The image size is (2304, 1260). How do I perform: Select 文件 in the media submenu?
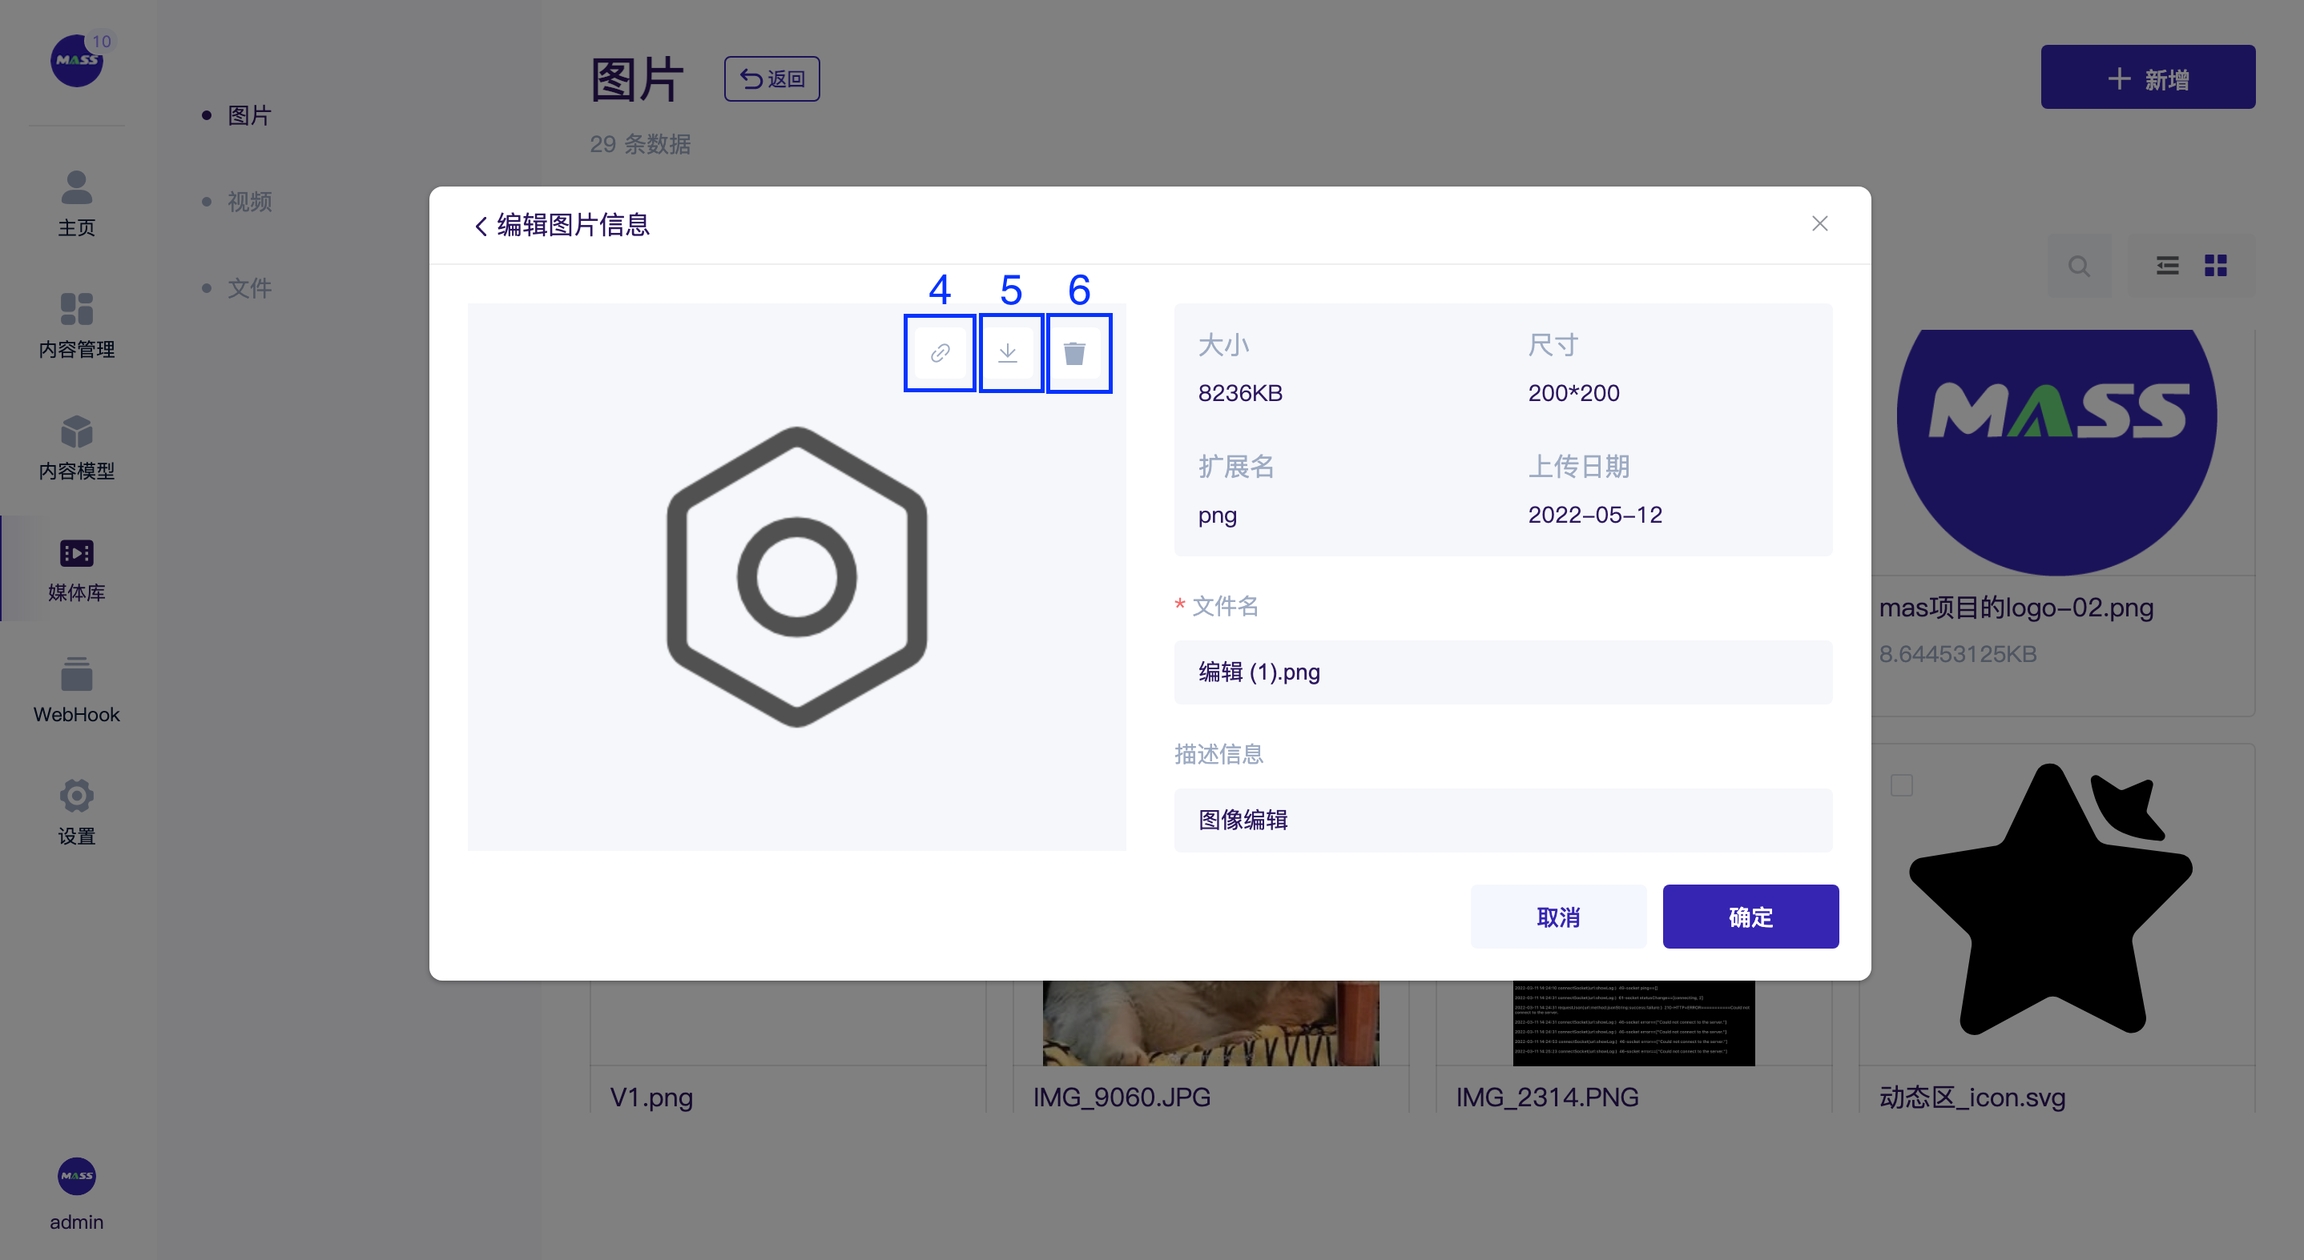pos(249,288)
